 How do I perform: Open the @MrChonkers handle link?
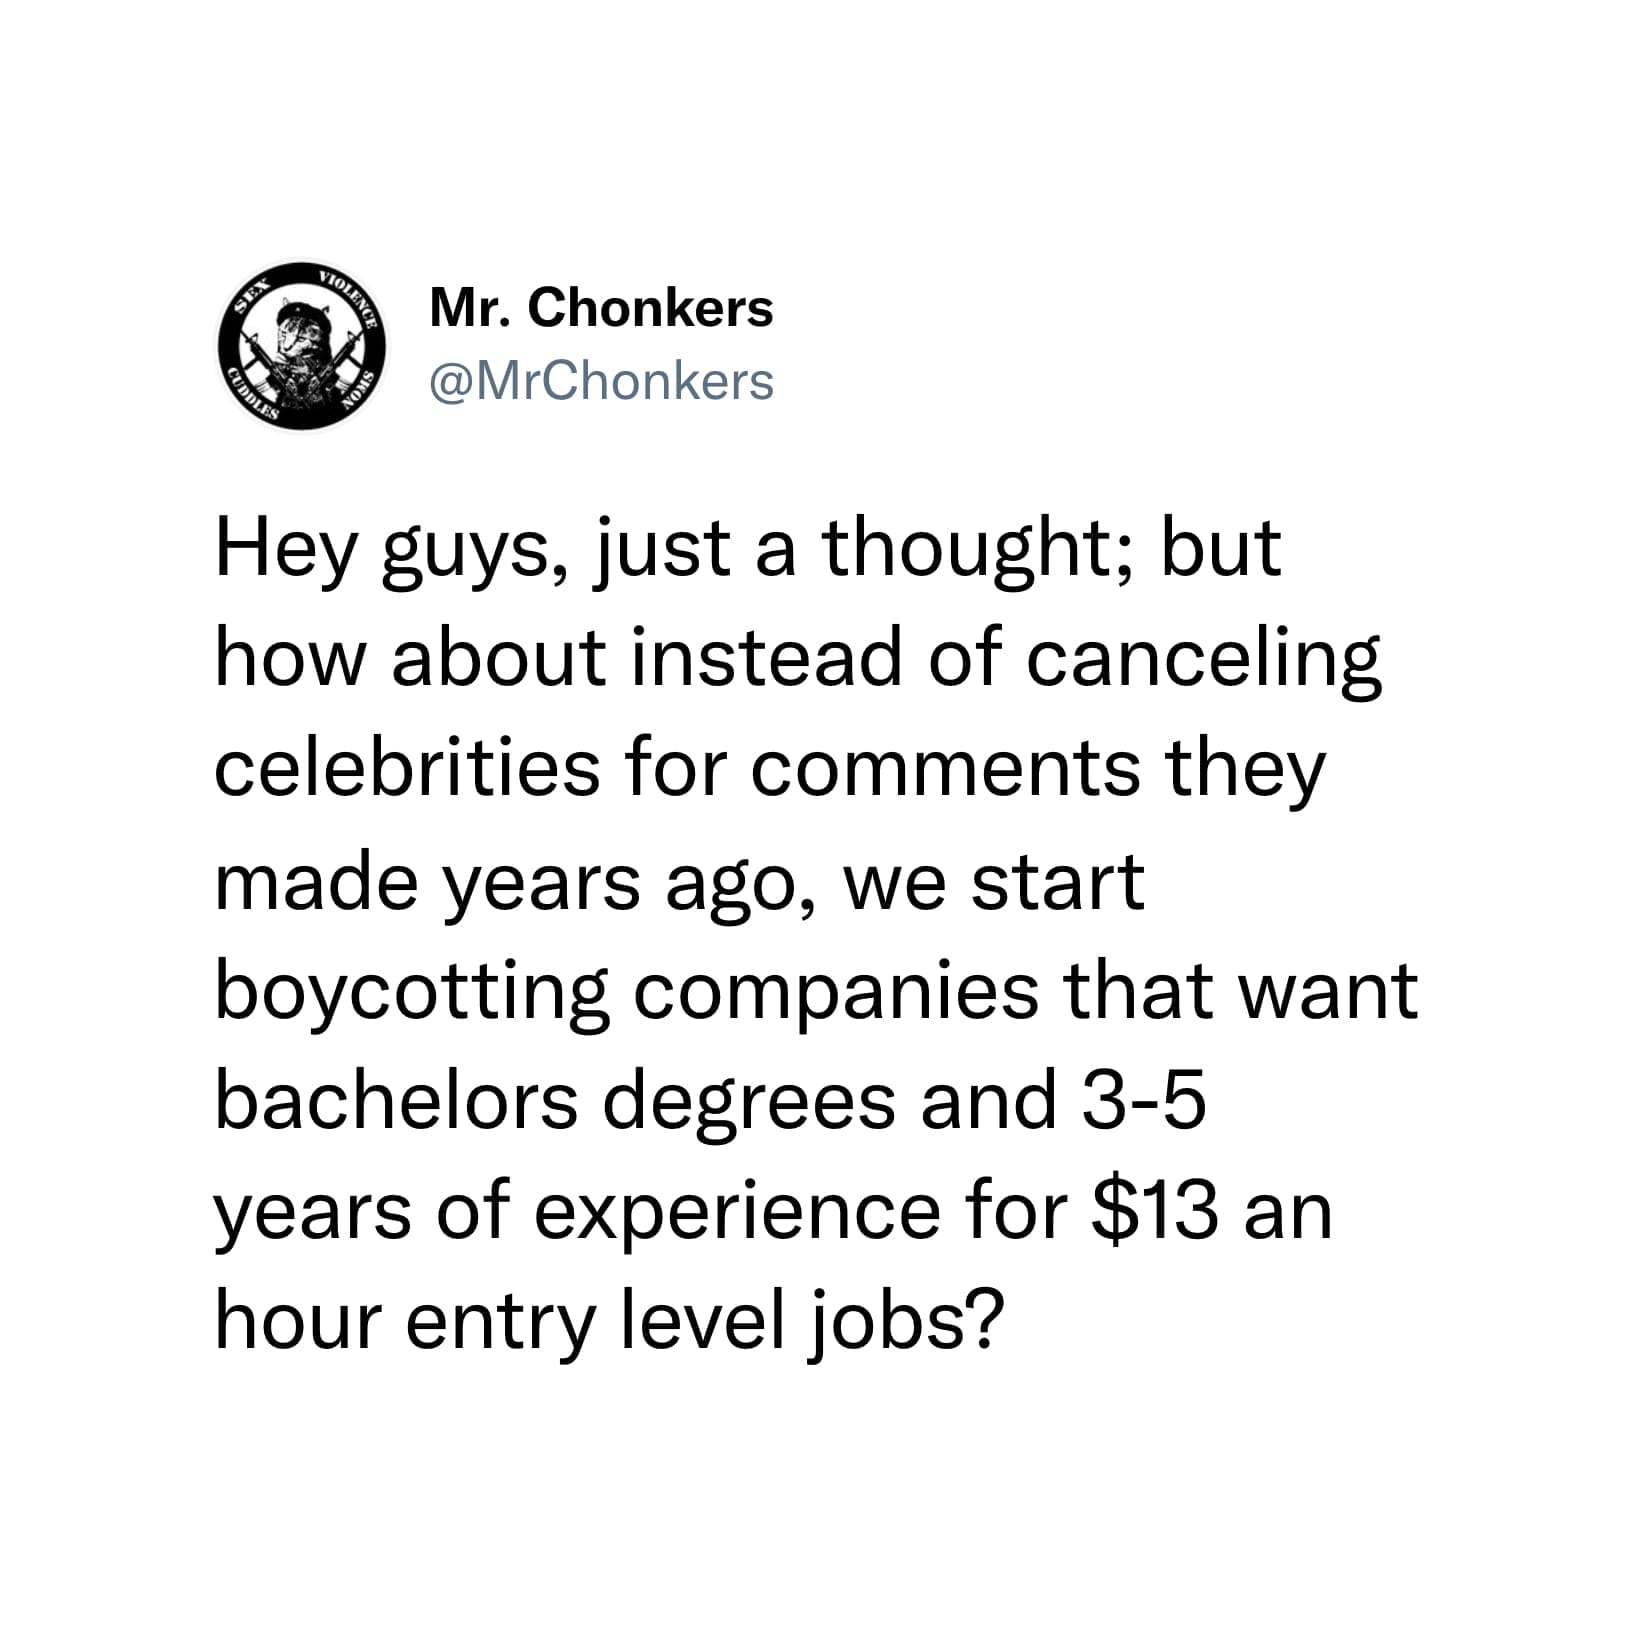coord(601,381)
